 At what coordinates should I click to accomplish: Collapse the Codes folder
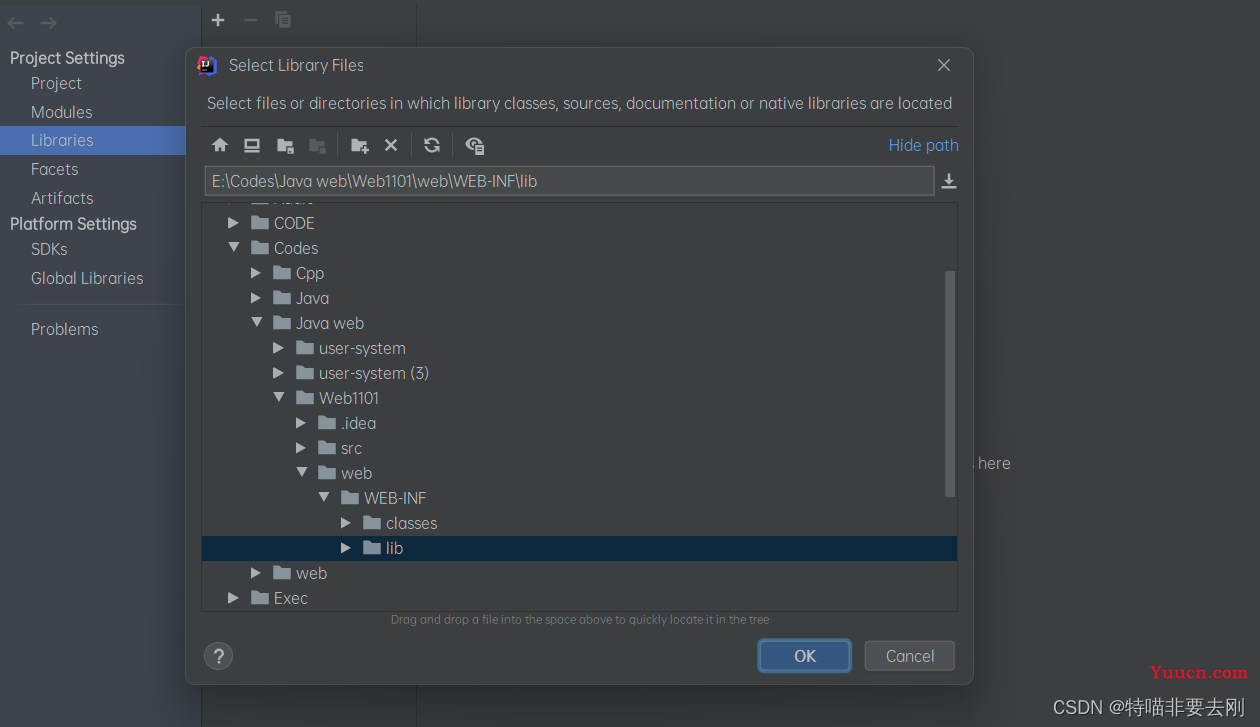233,248
